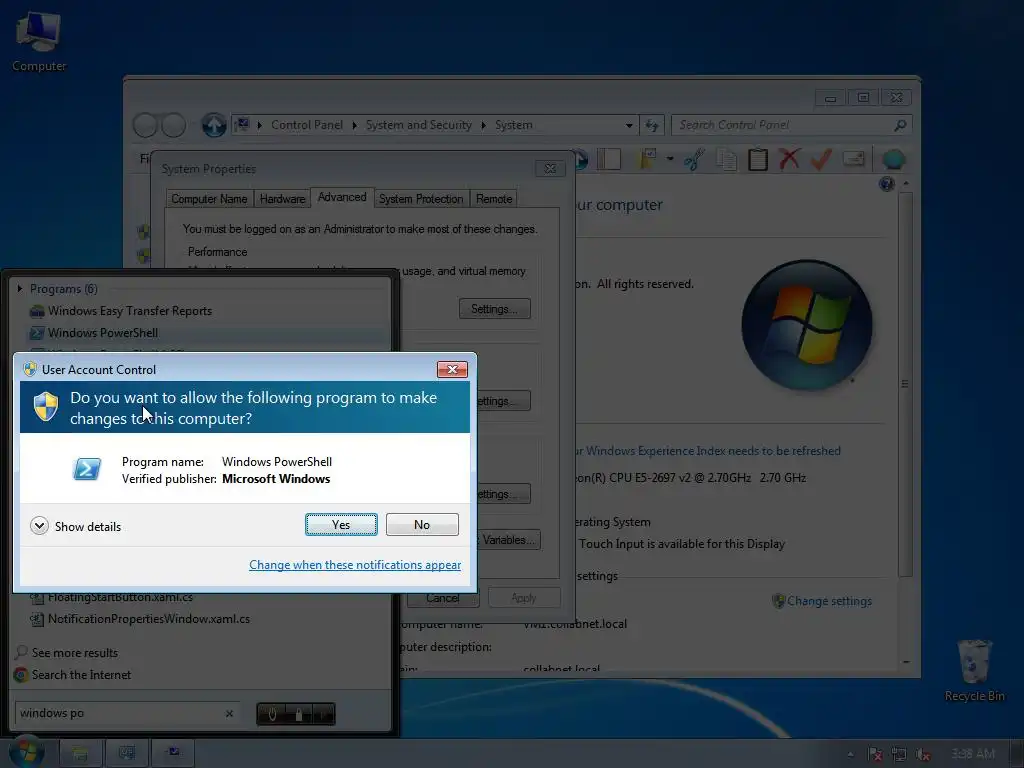Click Change settings link in System window
The height and width of the screenshot is (768, 1024).
(x=829, y=601)
